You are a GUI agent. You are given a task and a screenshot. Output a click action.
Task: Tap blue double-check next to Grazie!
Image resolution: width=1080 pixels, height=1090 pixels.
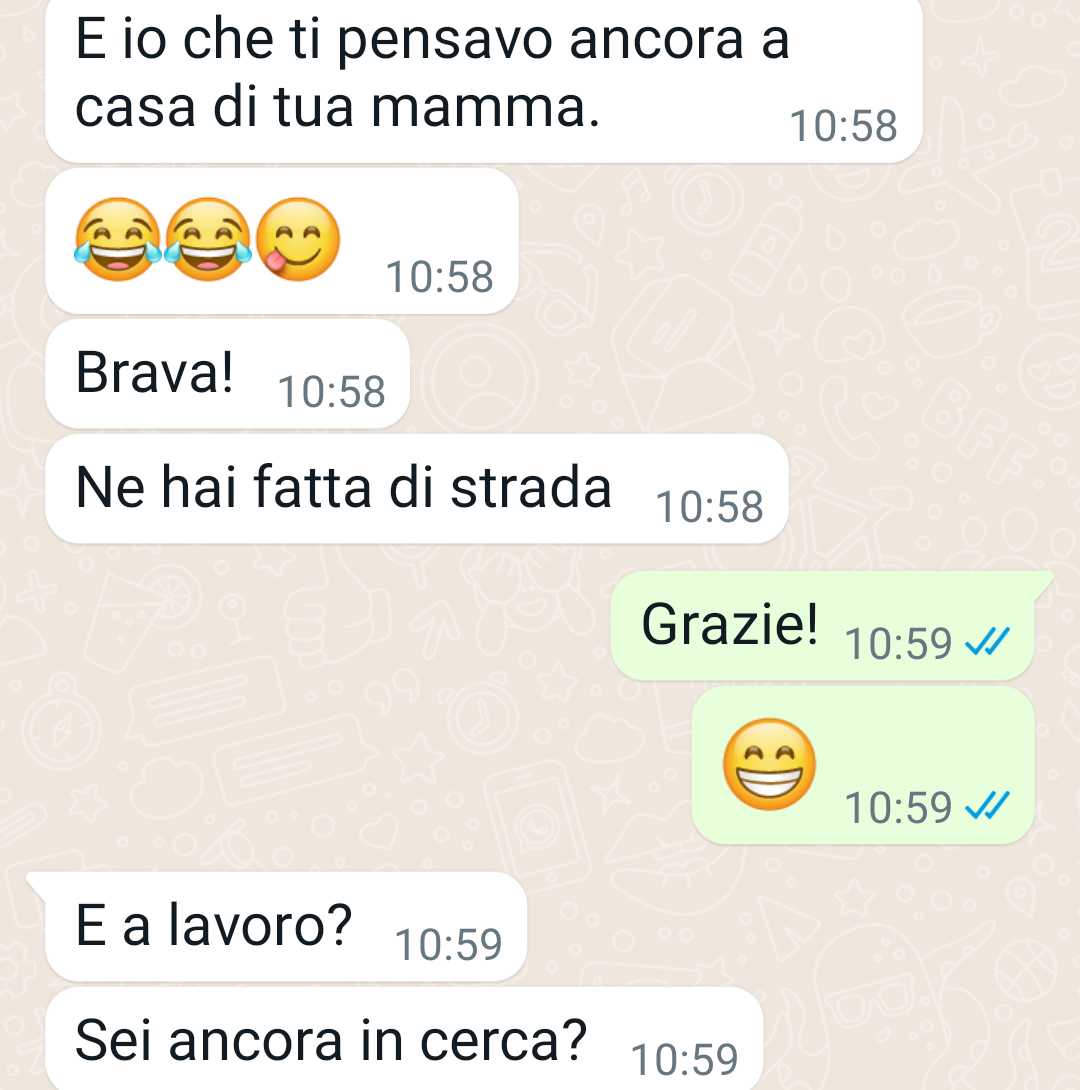(987, 642)
